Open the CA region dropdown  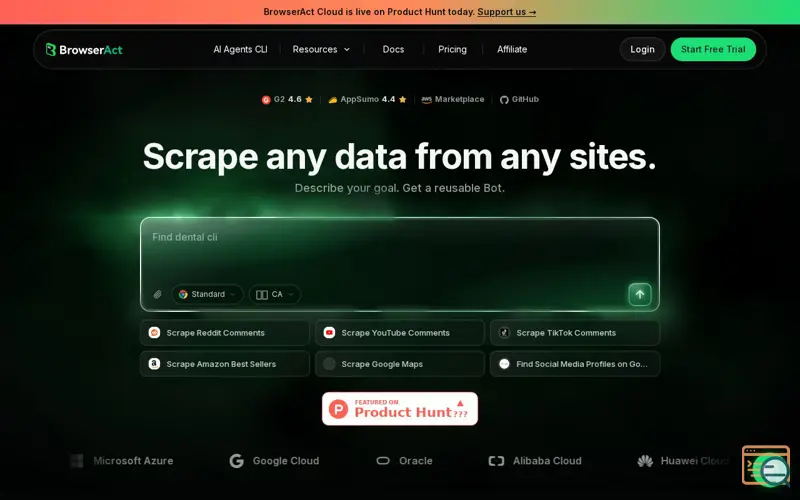[274, 294]
